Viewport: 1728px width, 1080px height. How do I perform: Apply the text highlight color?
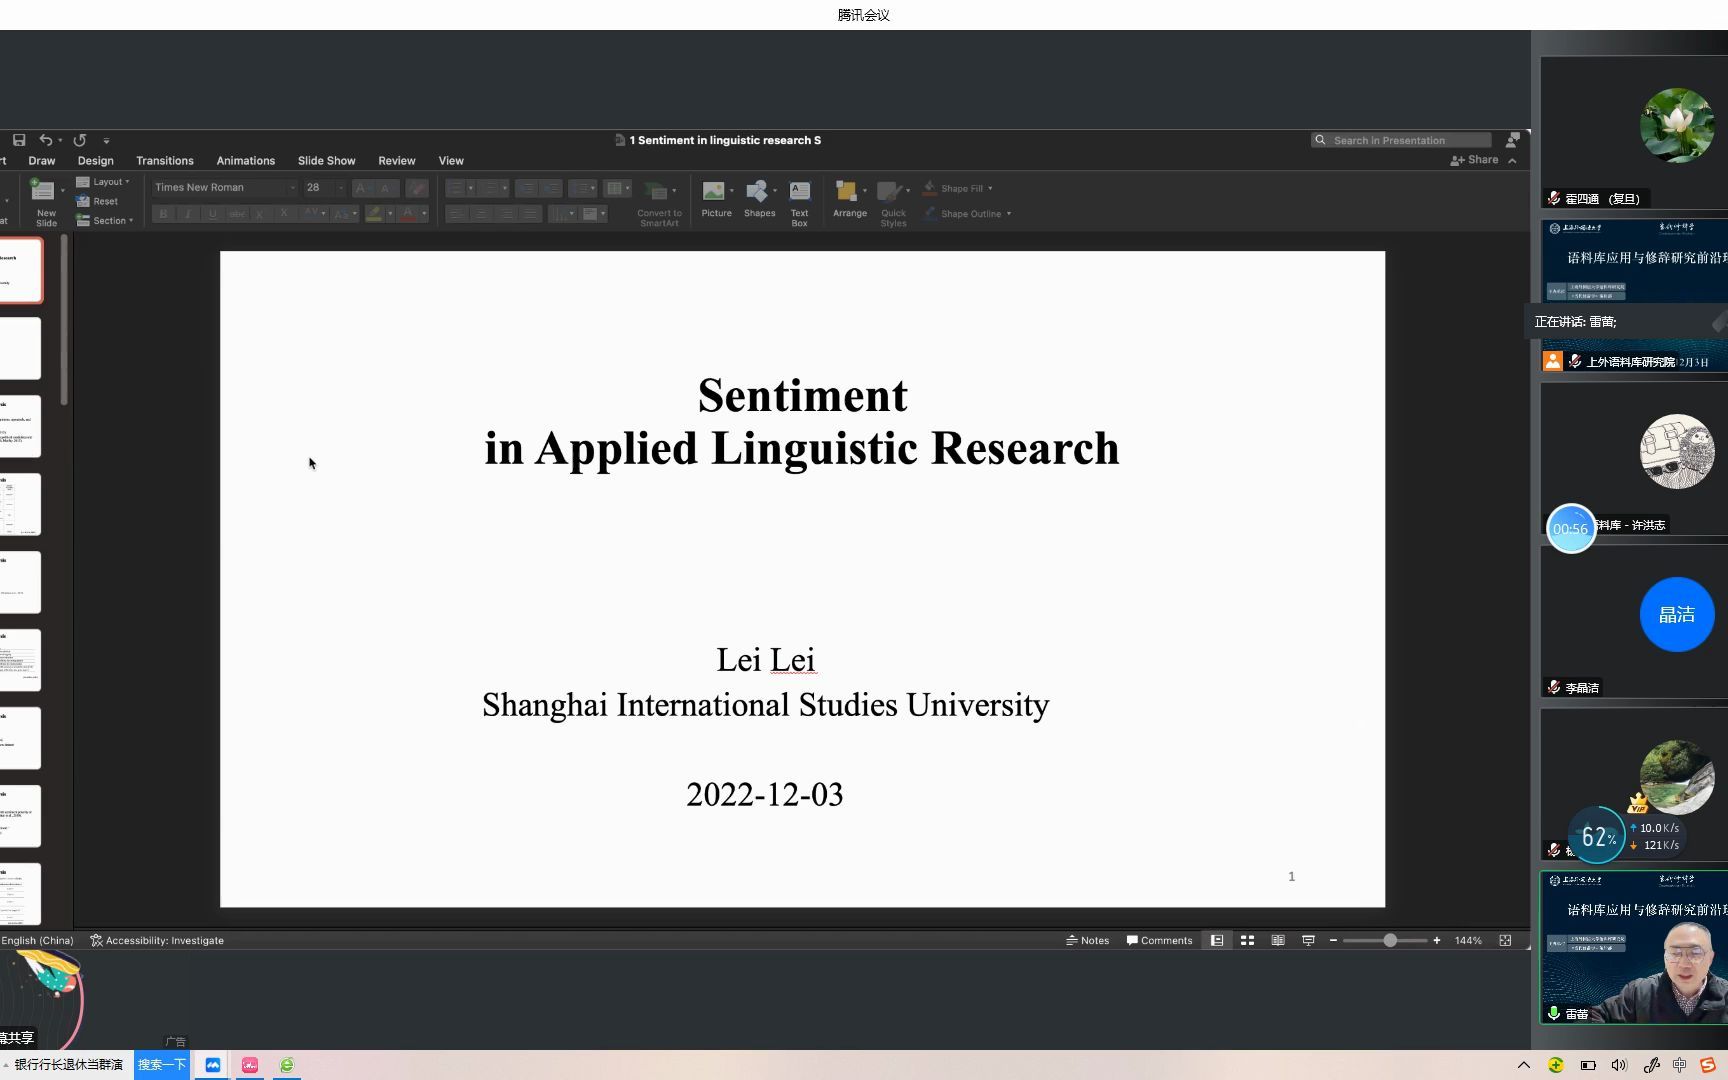[374, 214]
